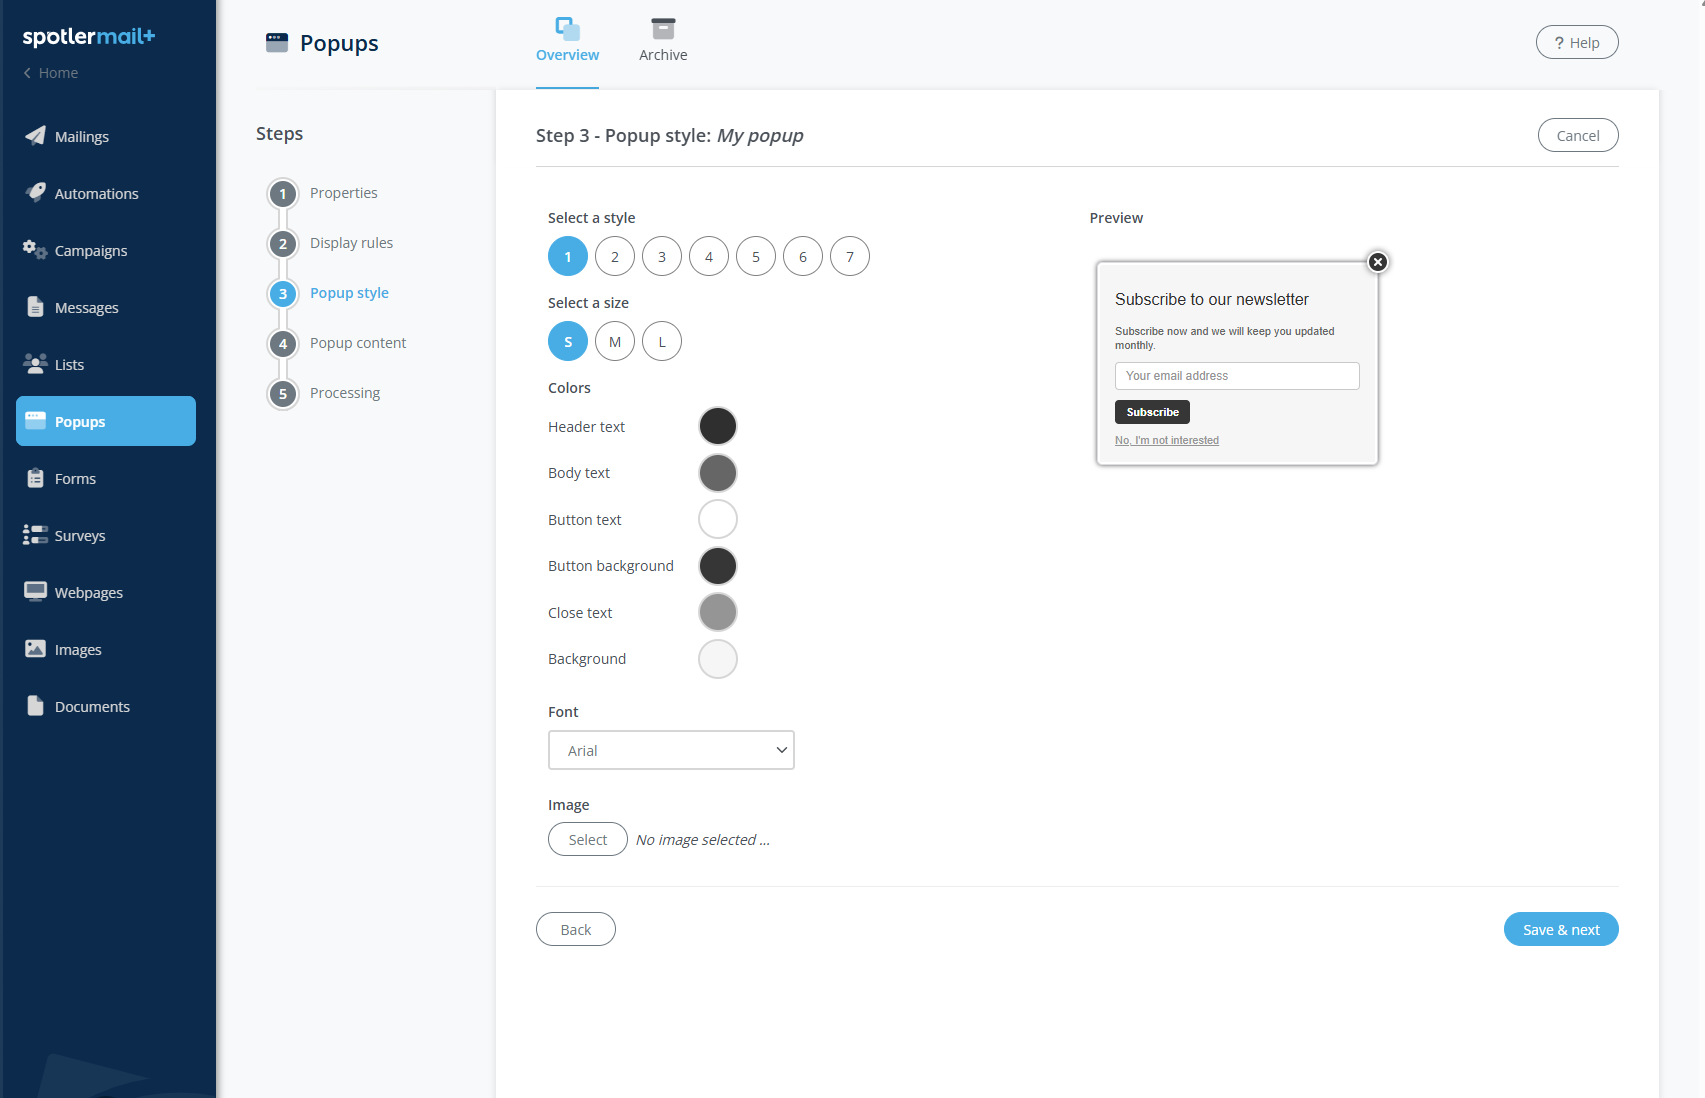The image size is (1705, 1098).
Task: Pick the Background color swatch
Action: [718, 659]
